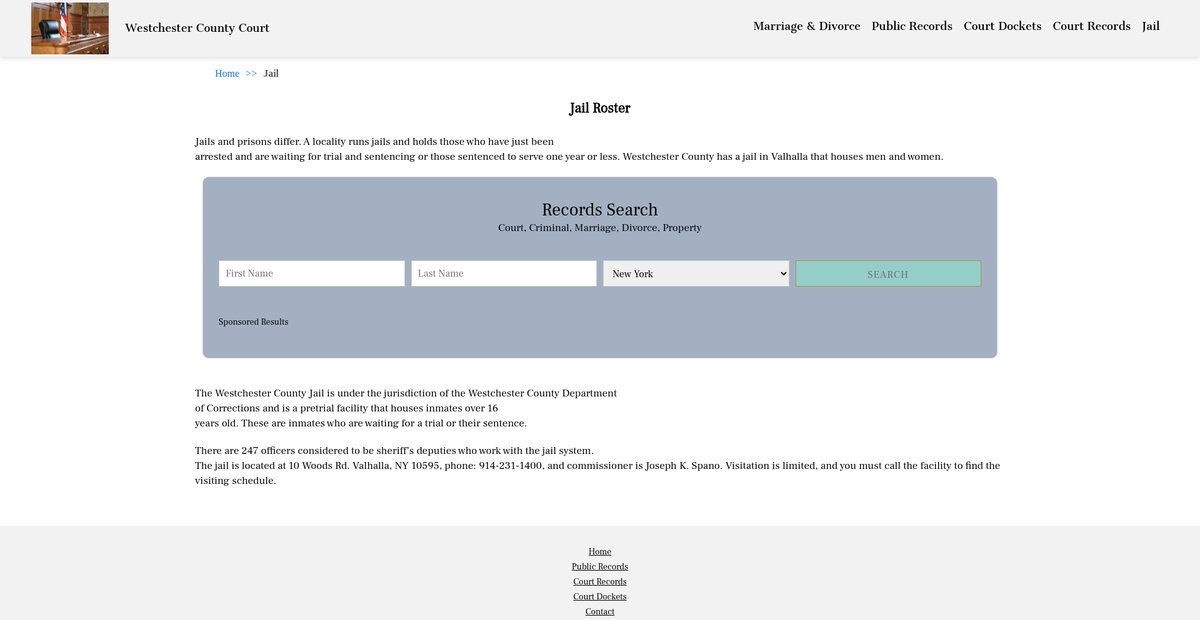Click into the Last Name field

click(503, 274)
